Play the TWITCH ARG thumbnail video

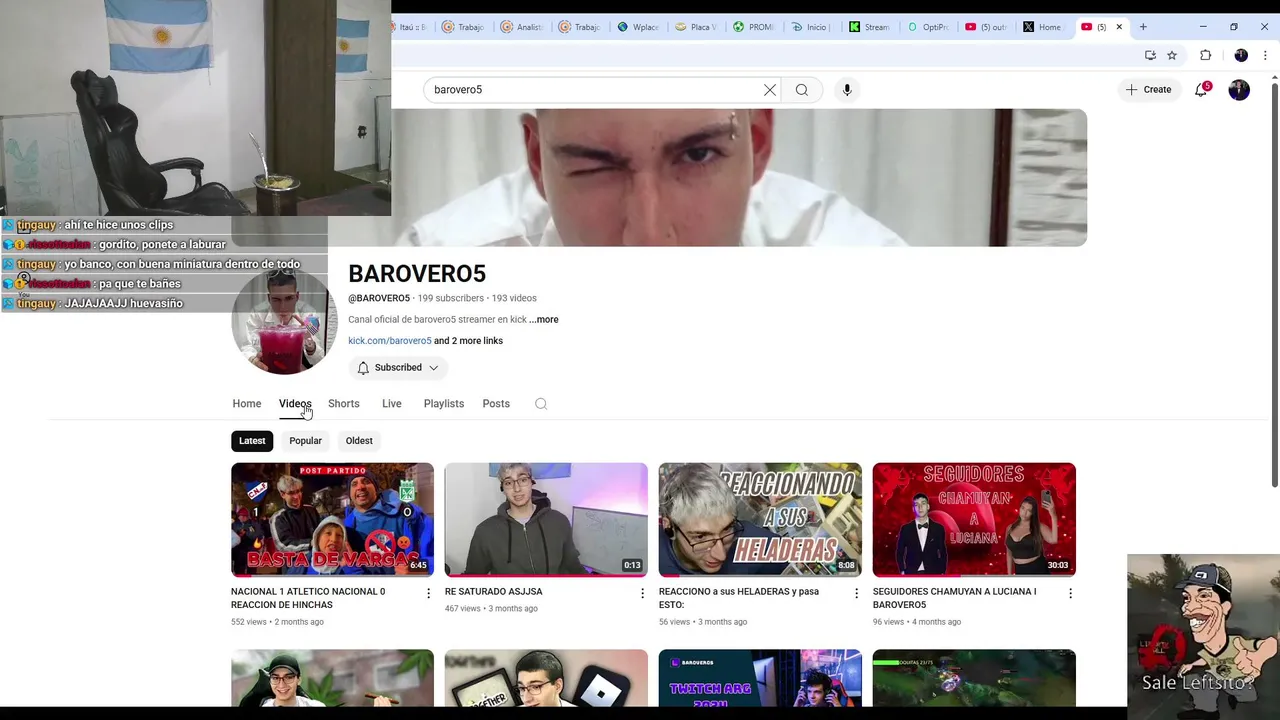coord(760,678)
